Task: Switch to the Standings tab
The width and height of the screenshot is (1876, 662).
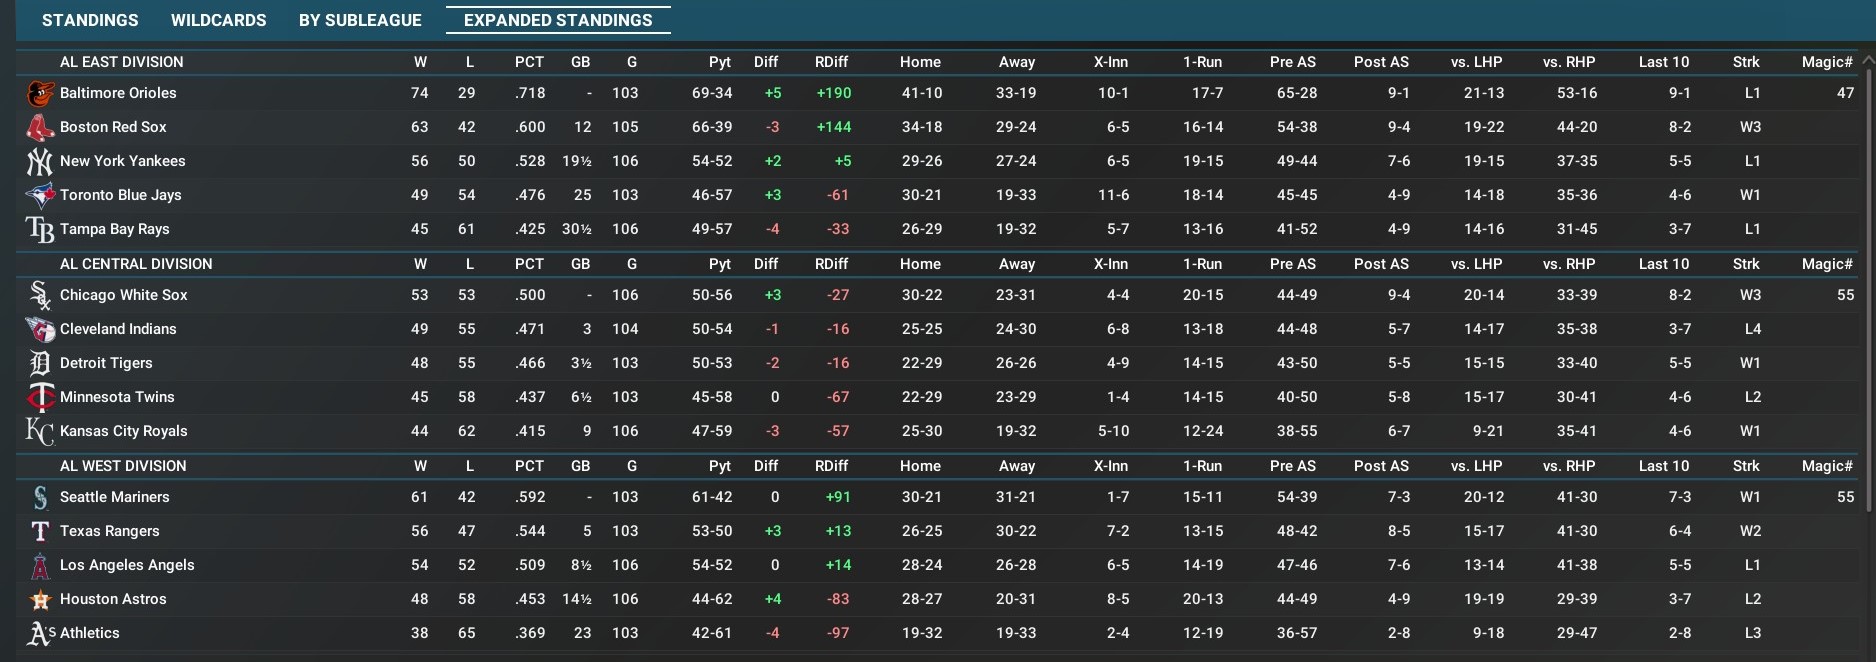Action: (90, 20)
